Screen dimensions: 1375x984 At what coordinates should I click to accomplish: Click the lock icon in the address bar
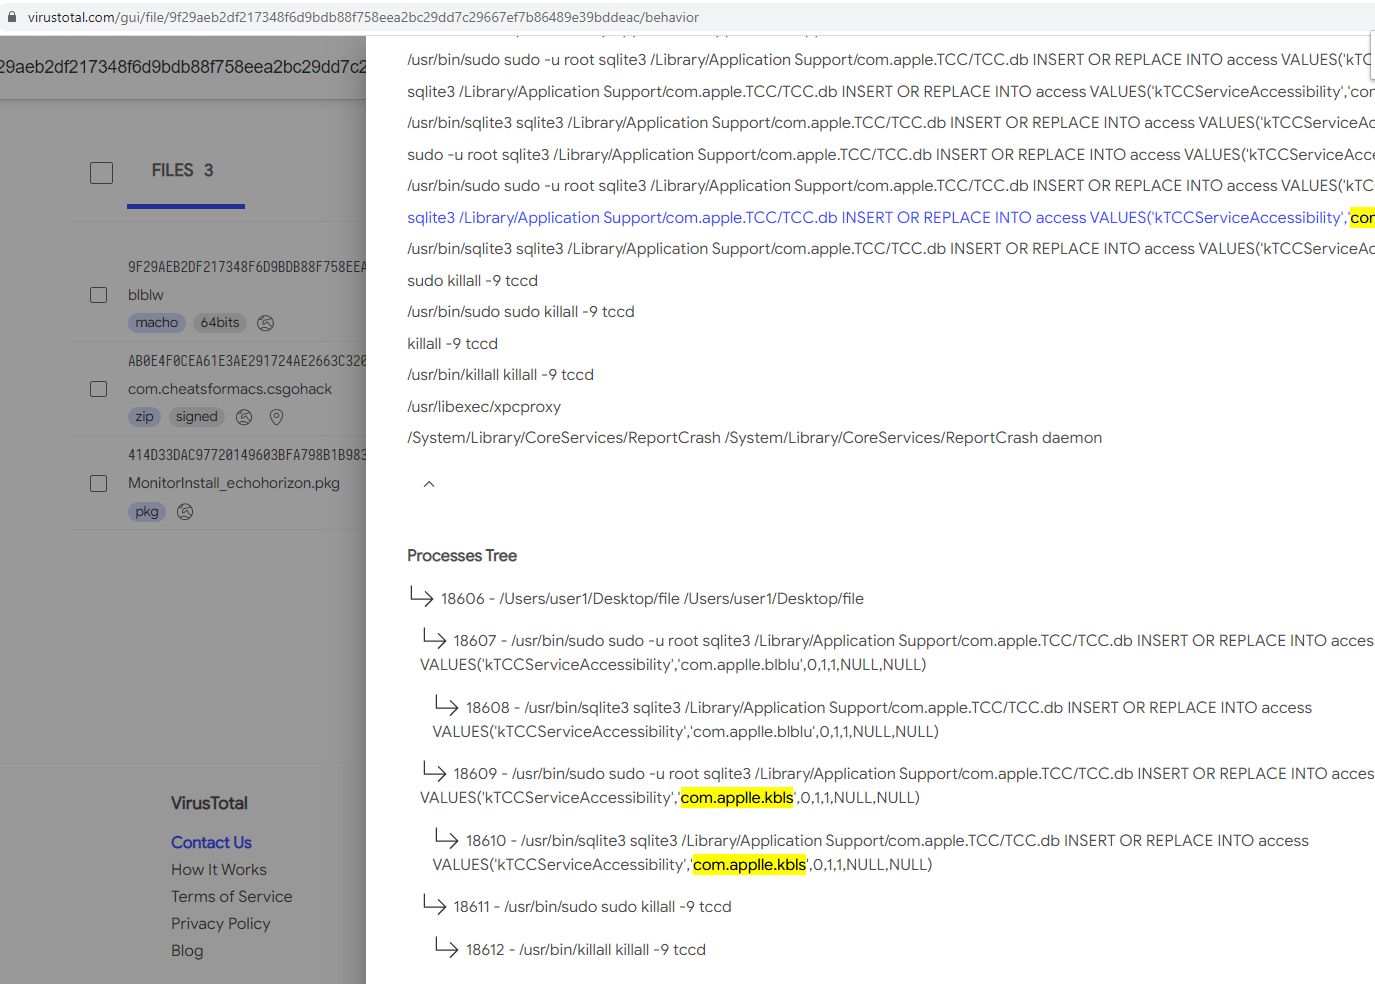click(x=12, y=17)
